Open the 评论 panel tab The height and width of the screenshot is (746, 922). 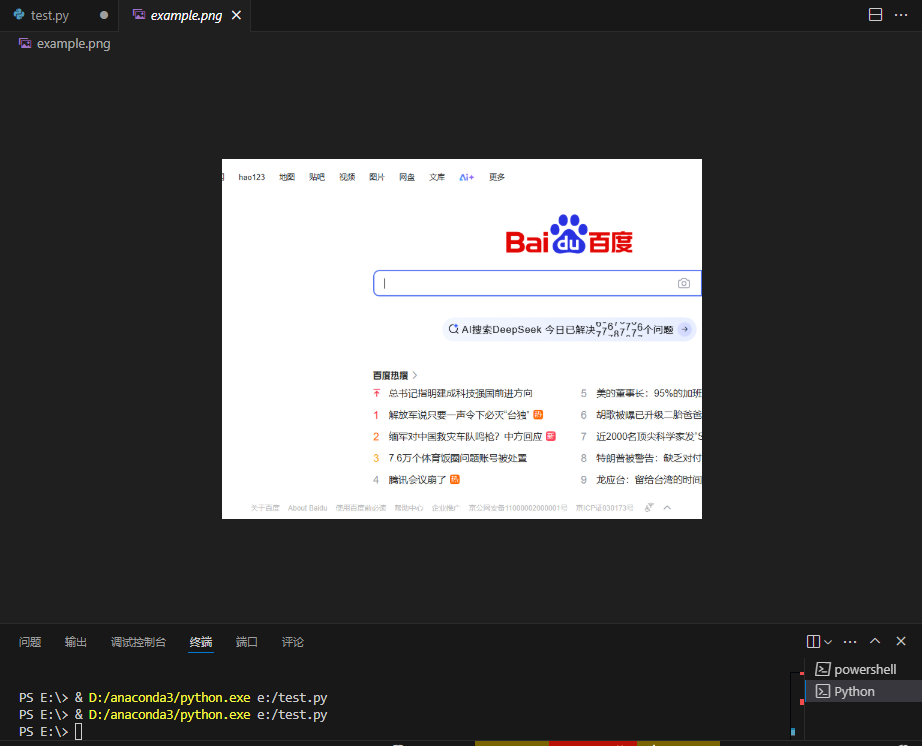coord(292,642)
